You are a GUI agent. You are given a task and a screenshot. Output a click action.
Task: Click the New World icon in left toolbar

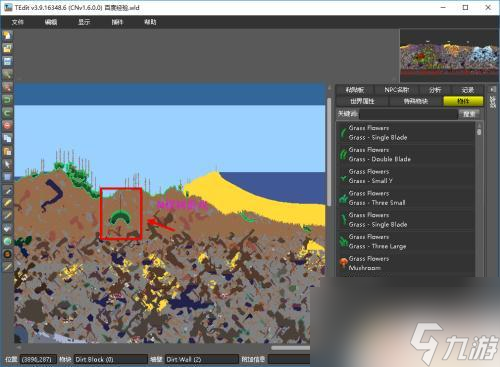(7, 35)
